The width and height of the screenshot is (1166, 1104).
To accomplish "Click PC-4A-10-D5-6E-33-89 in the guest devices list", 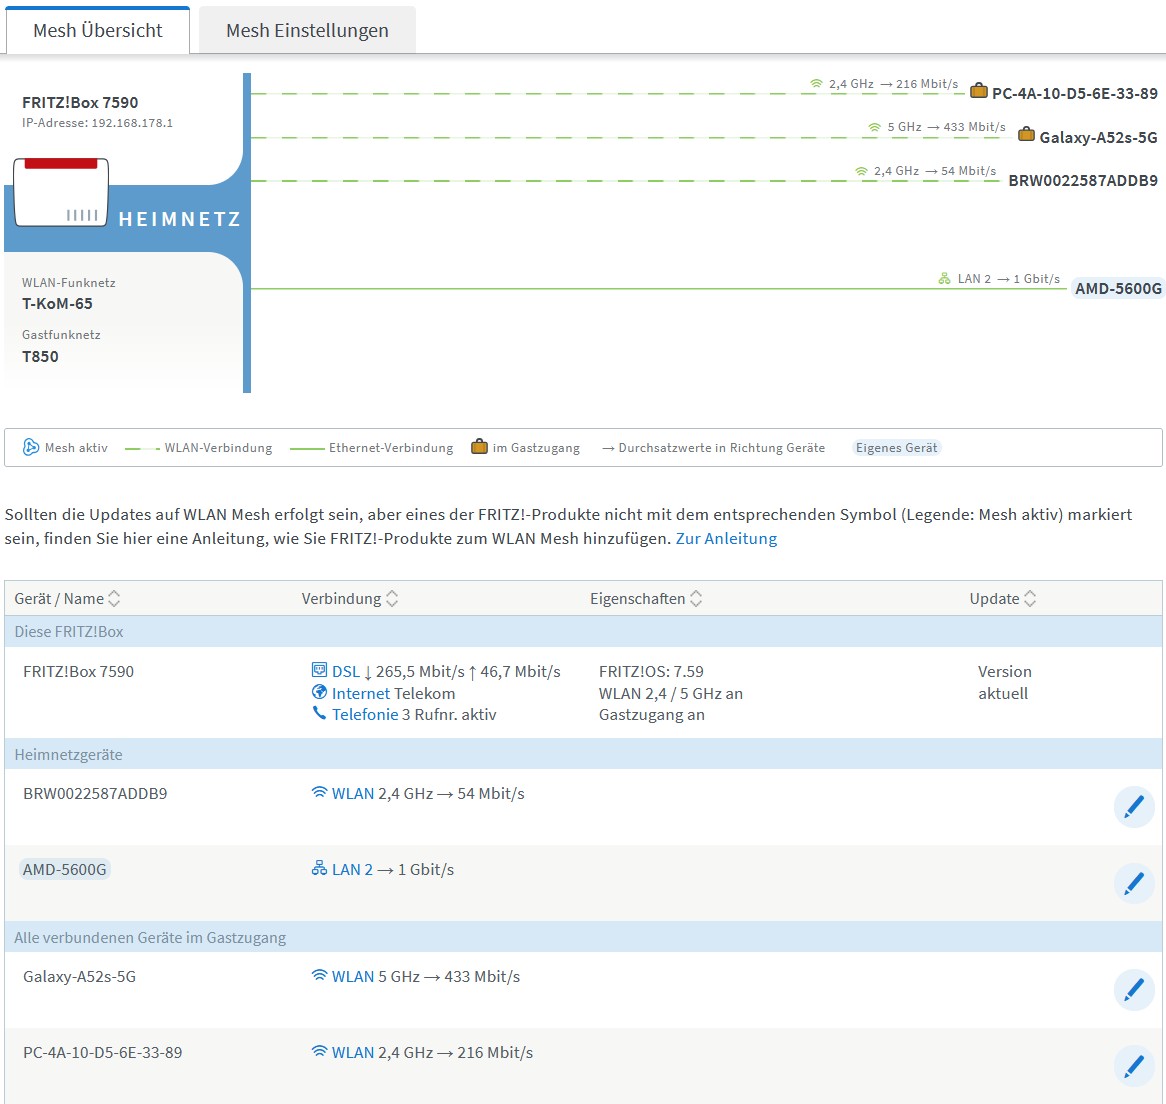I will coord(103,1052).
